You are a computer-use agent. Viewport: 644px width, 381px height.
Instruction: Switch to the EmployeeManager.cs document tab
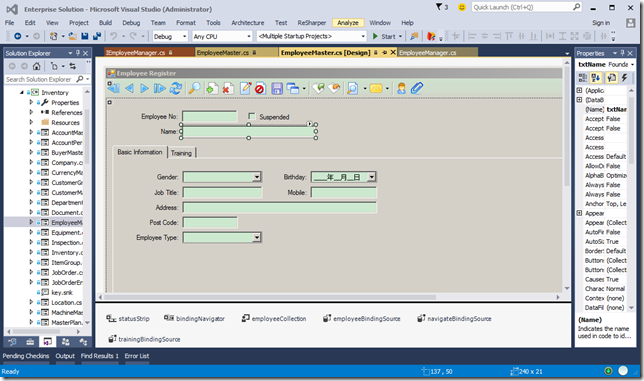[x=427, y=53]
